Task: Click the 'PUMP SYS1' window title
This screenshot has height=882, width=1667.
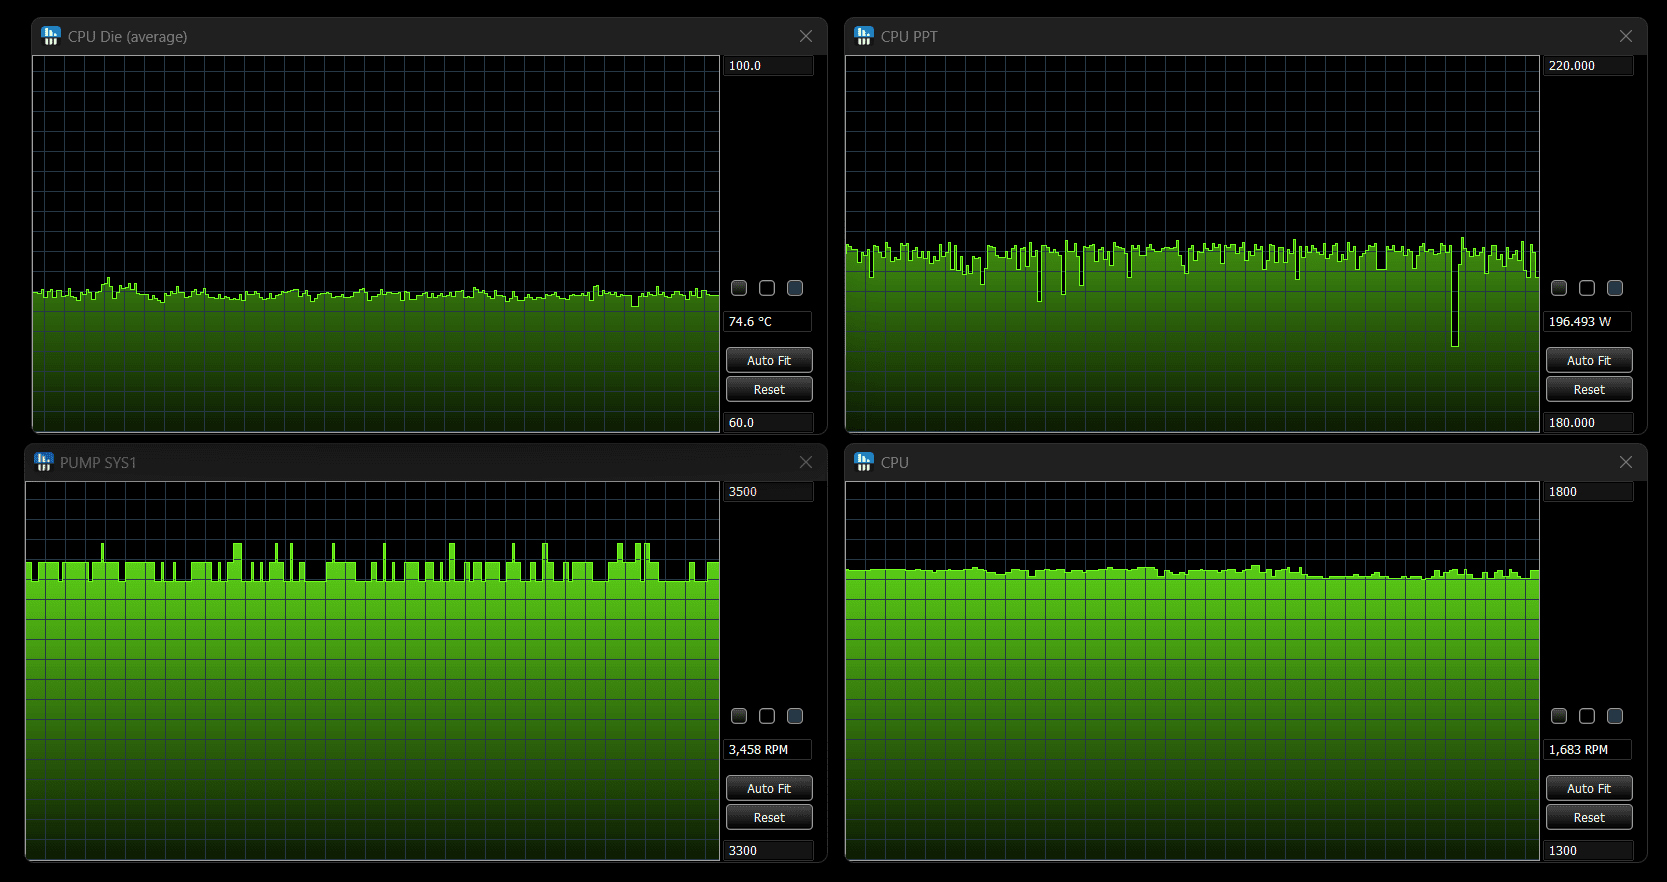Action: click(98, 462)
